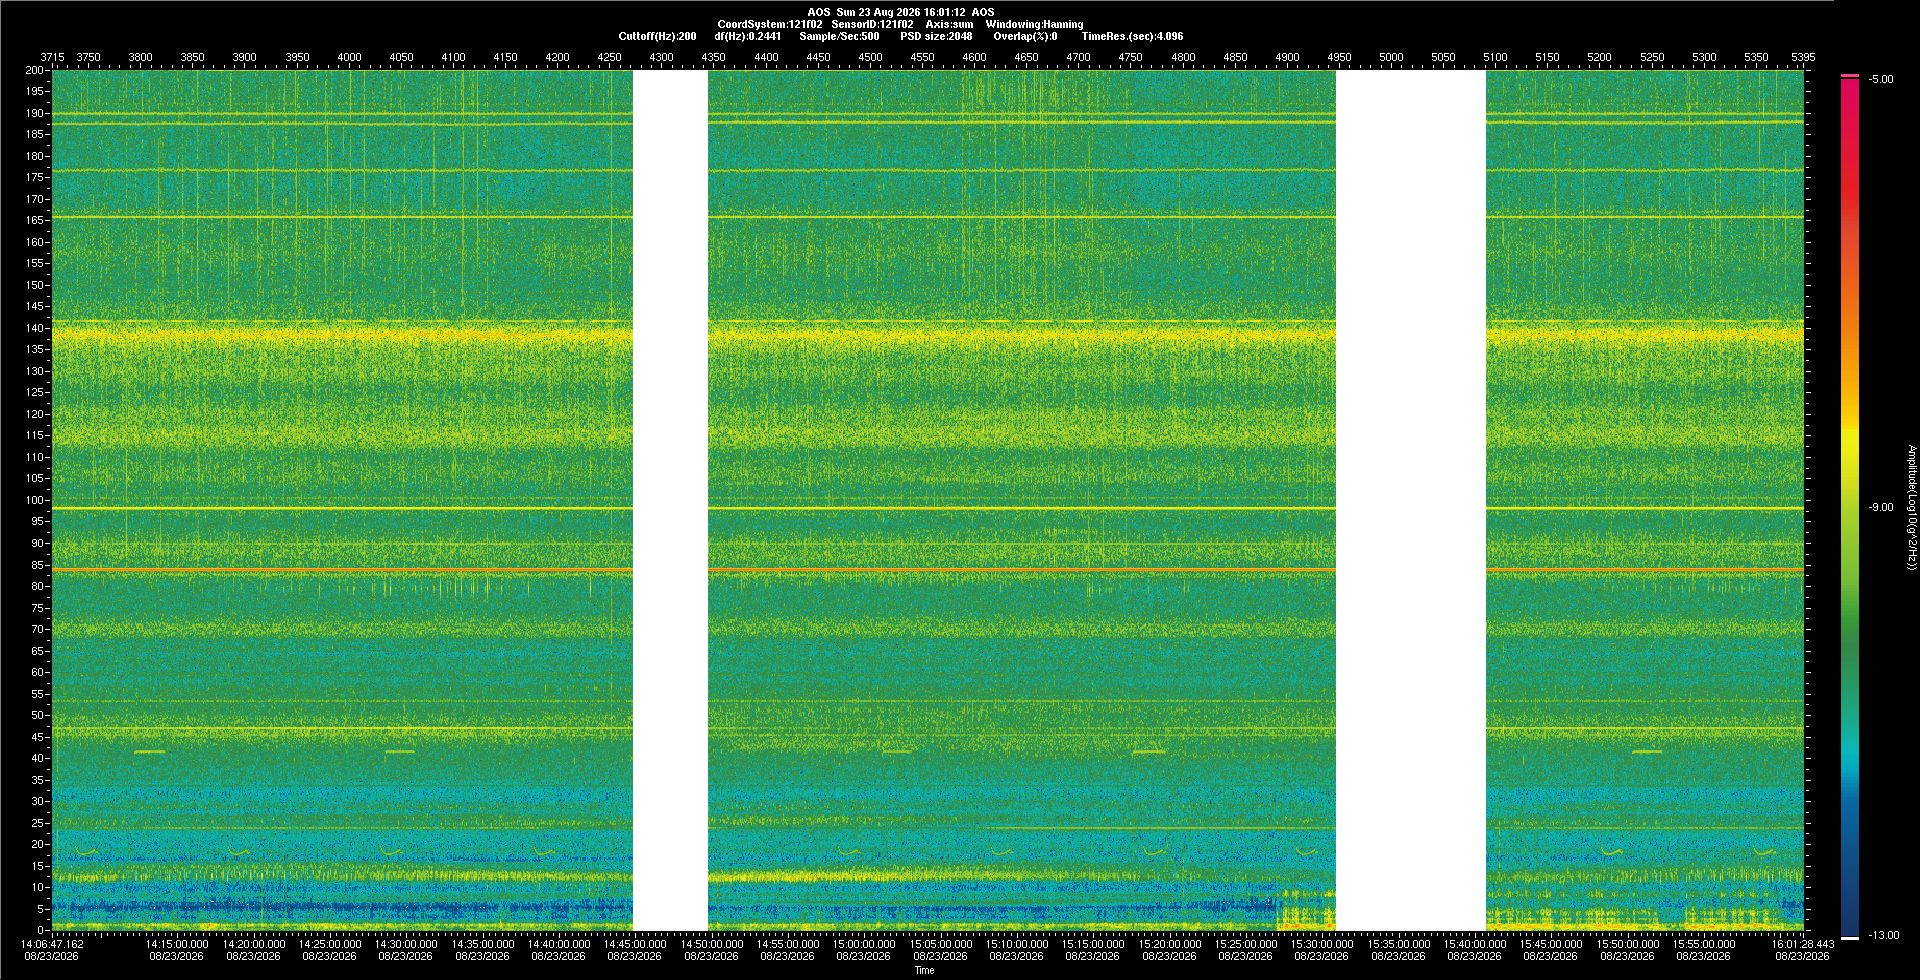Click the 140 Hz frequency axis label
The height and width of the screenshot is (980, 1920).
35,328
